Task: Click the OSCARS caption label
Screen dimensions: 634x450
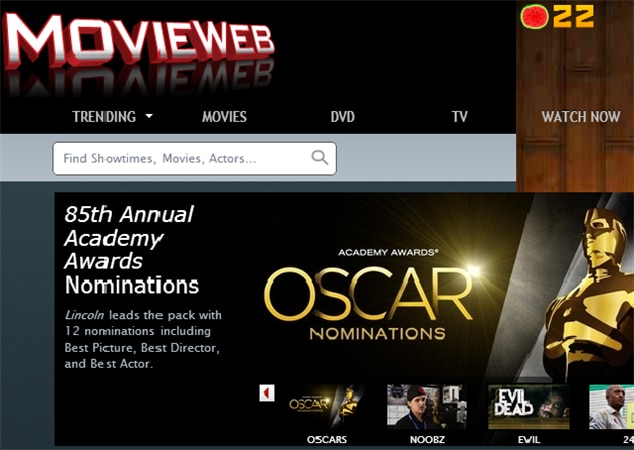Action: click(x=327, y=439)
